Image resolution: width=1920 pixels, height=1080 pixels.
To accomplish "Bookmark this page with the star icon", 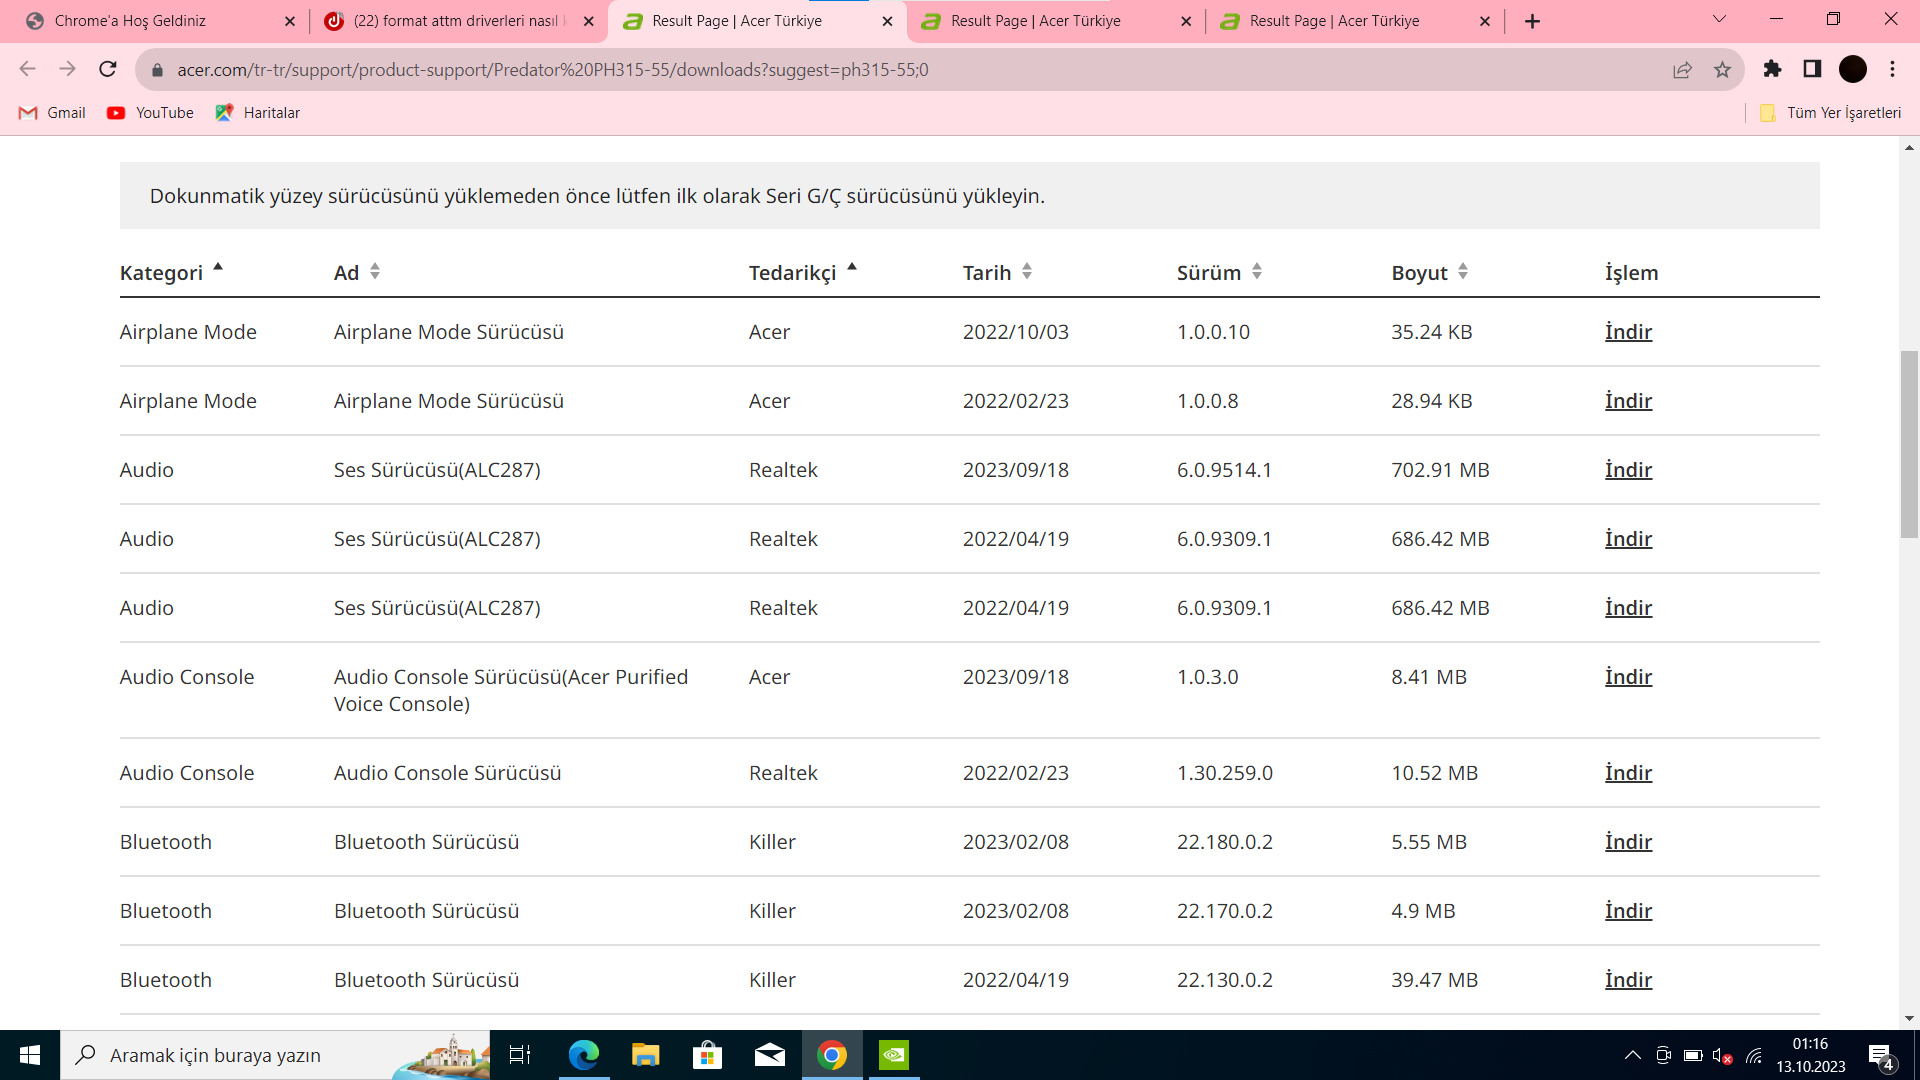I will coord(1722,69).
